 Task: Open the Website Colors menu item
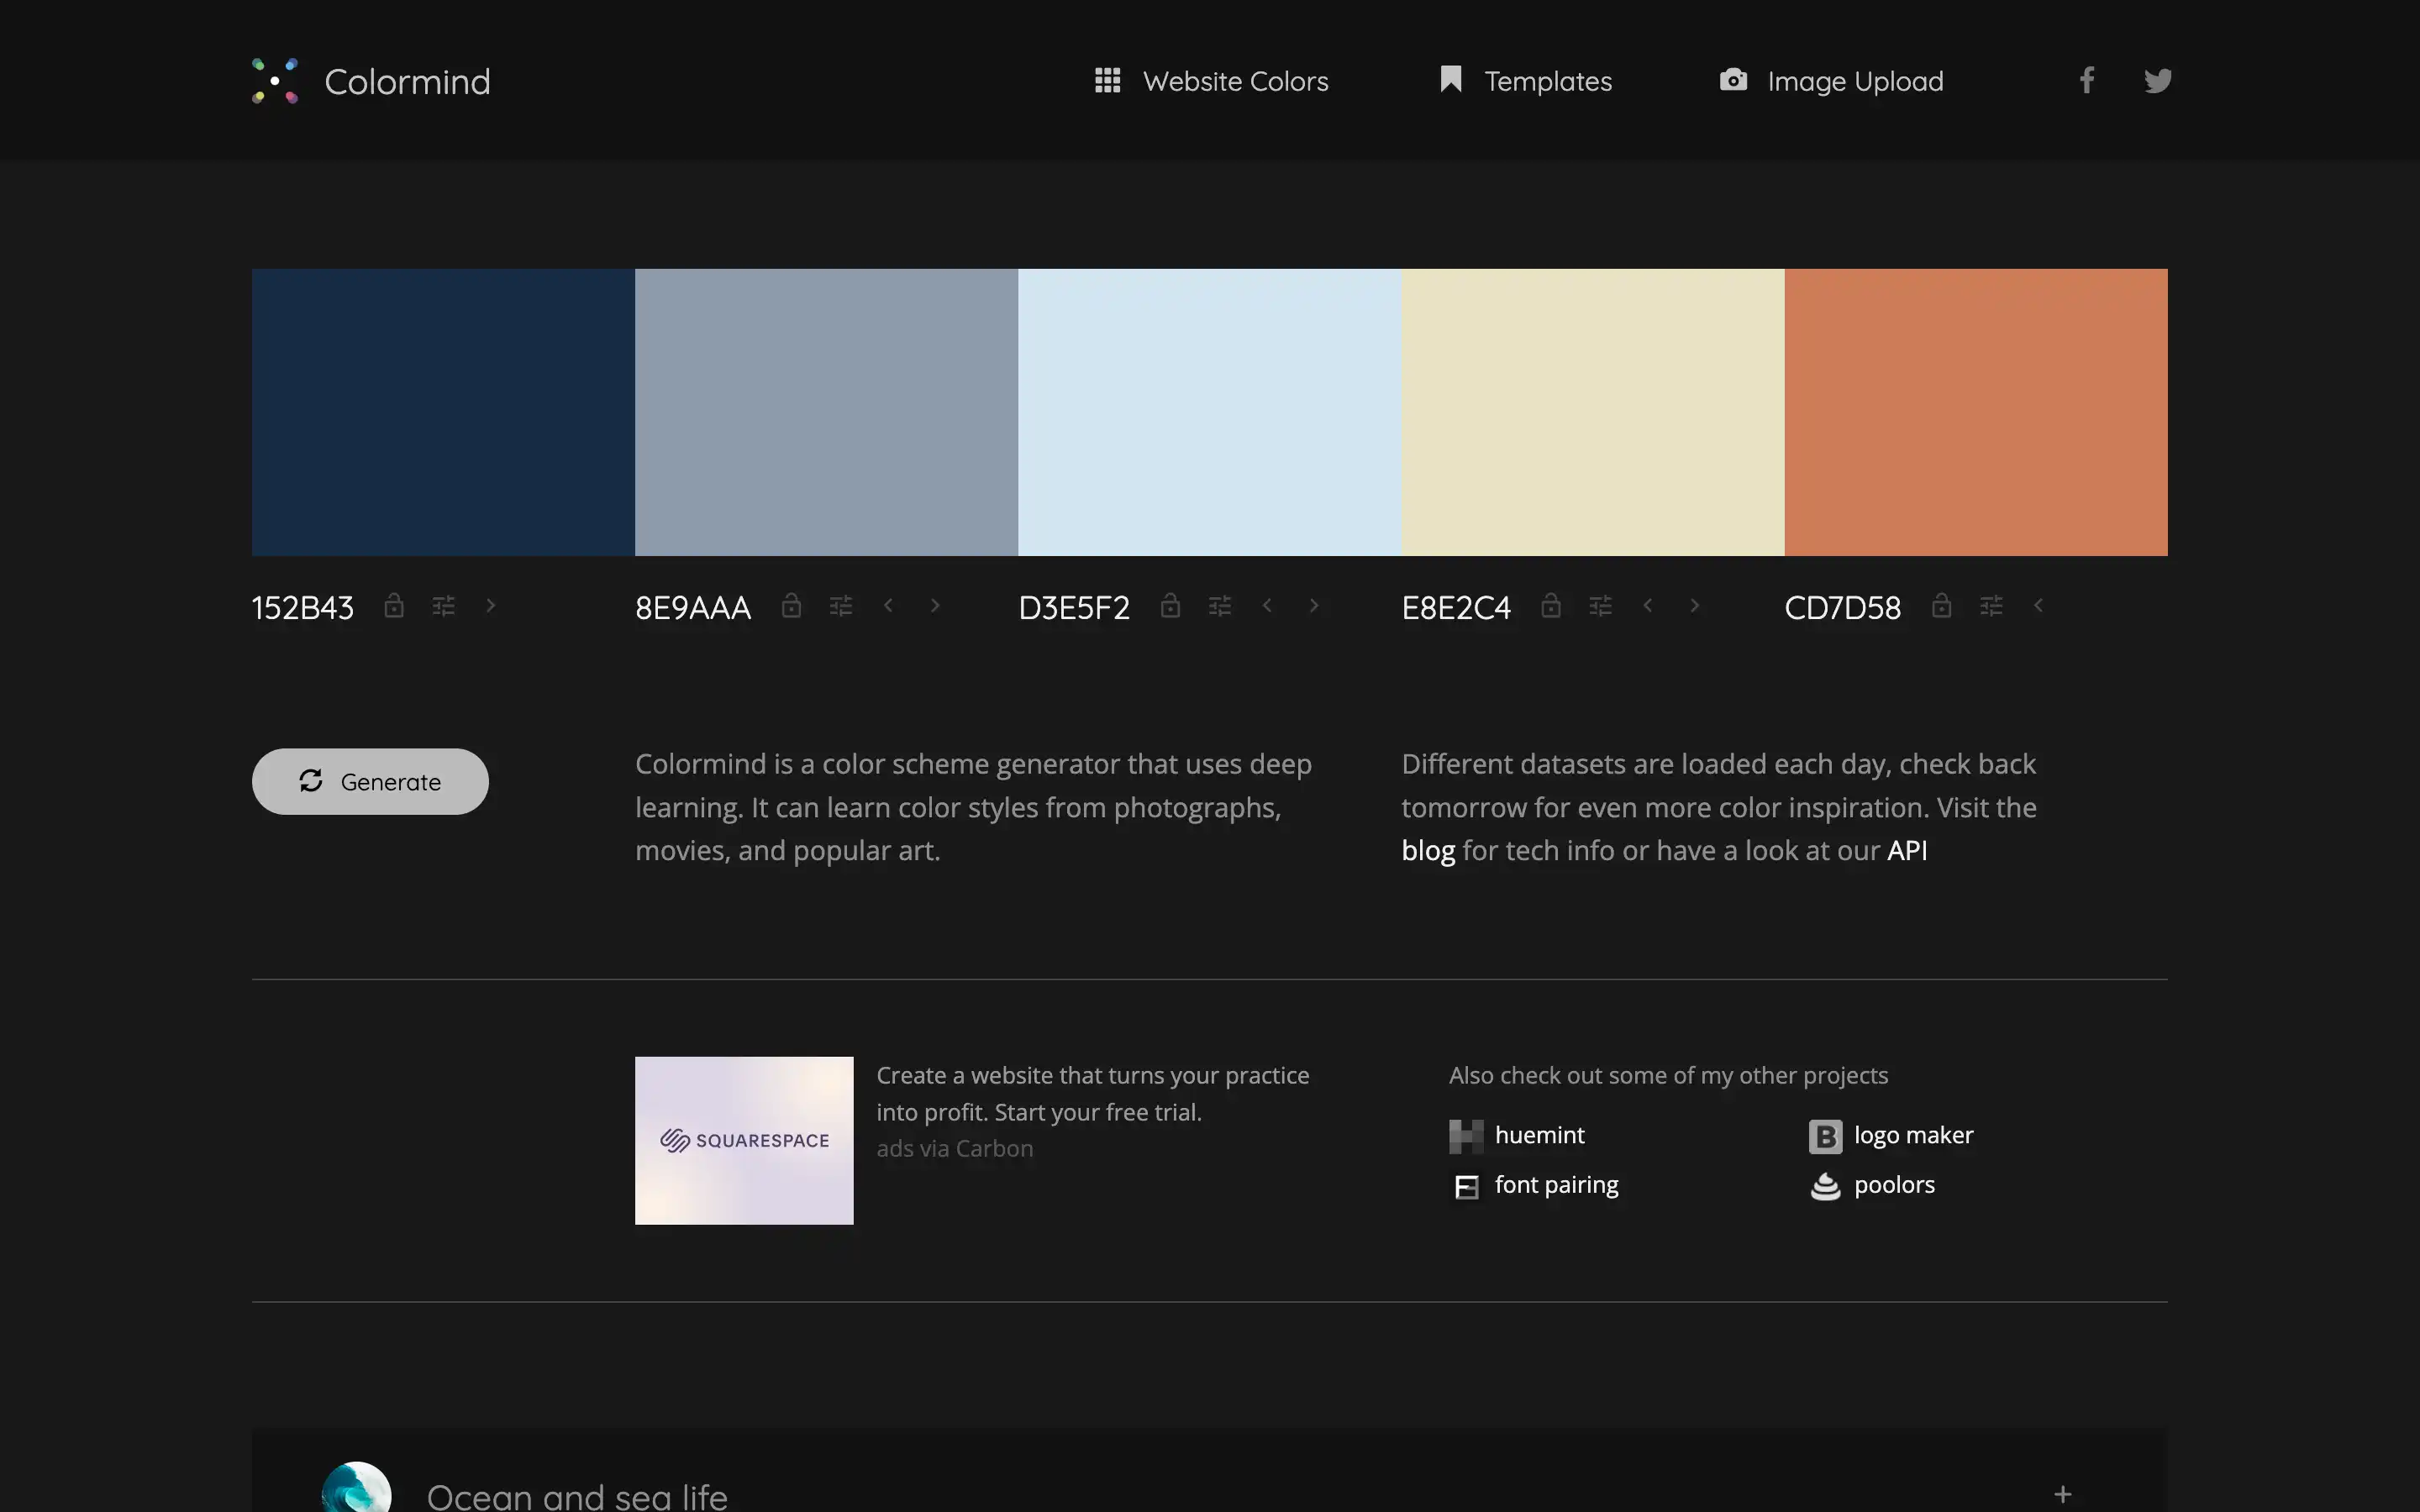1211,81
